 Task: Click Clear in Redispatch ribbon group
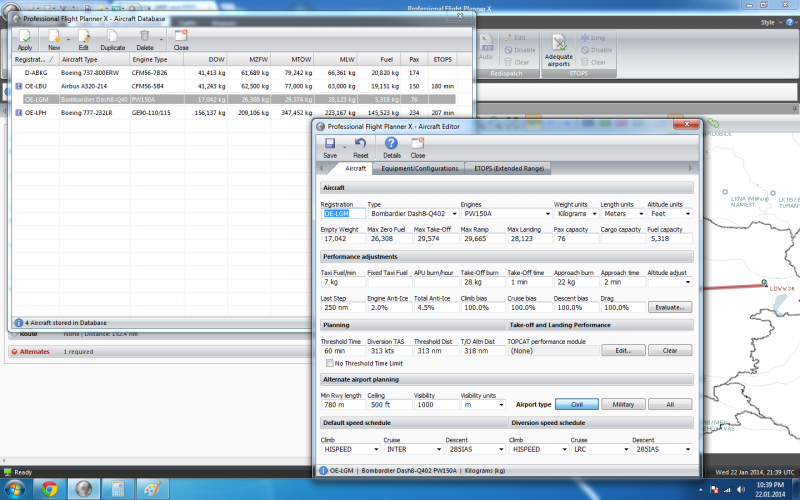click(516, 62)
